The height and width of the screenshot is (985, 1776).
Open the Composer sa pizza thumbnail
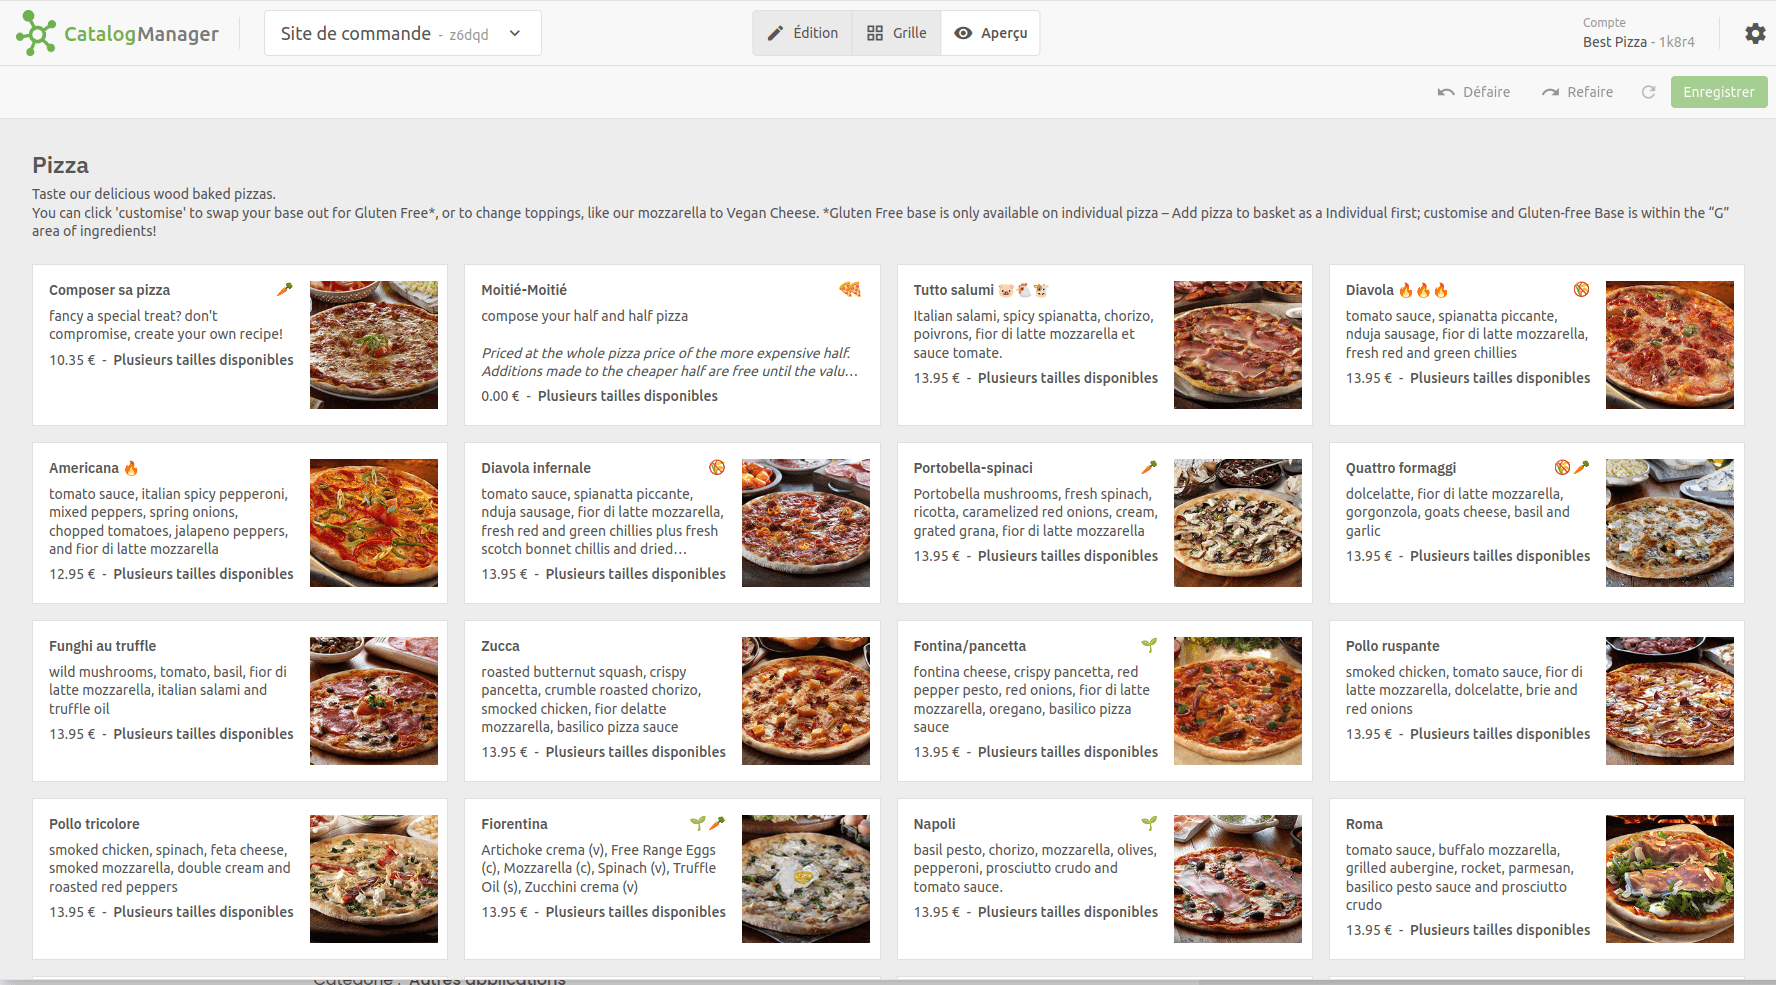point(374,345)
